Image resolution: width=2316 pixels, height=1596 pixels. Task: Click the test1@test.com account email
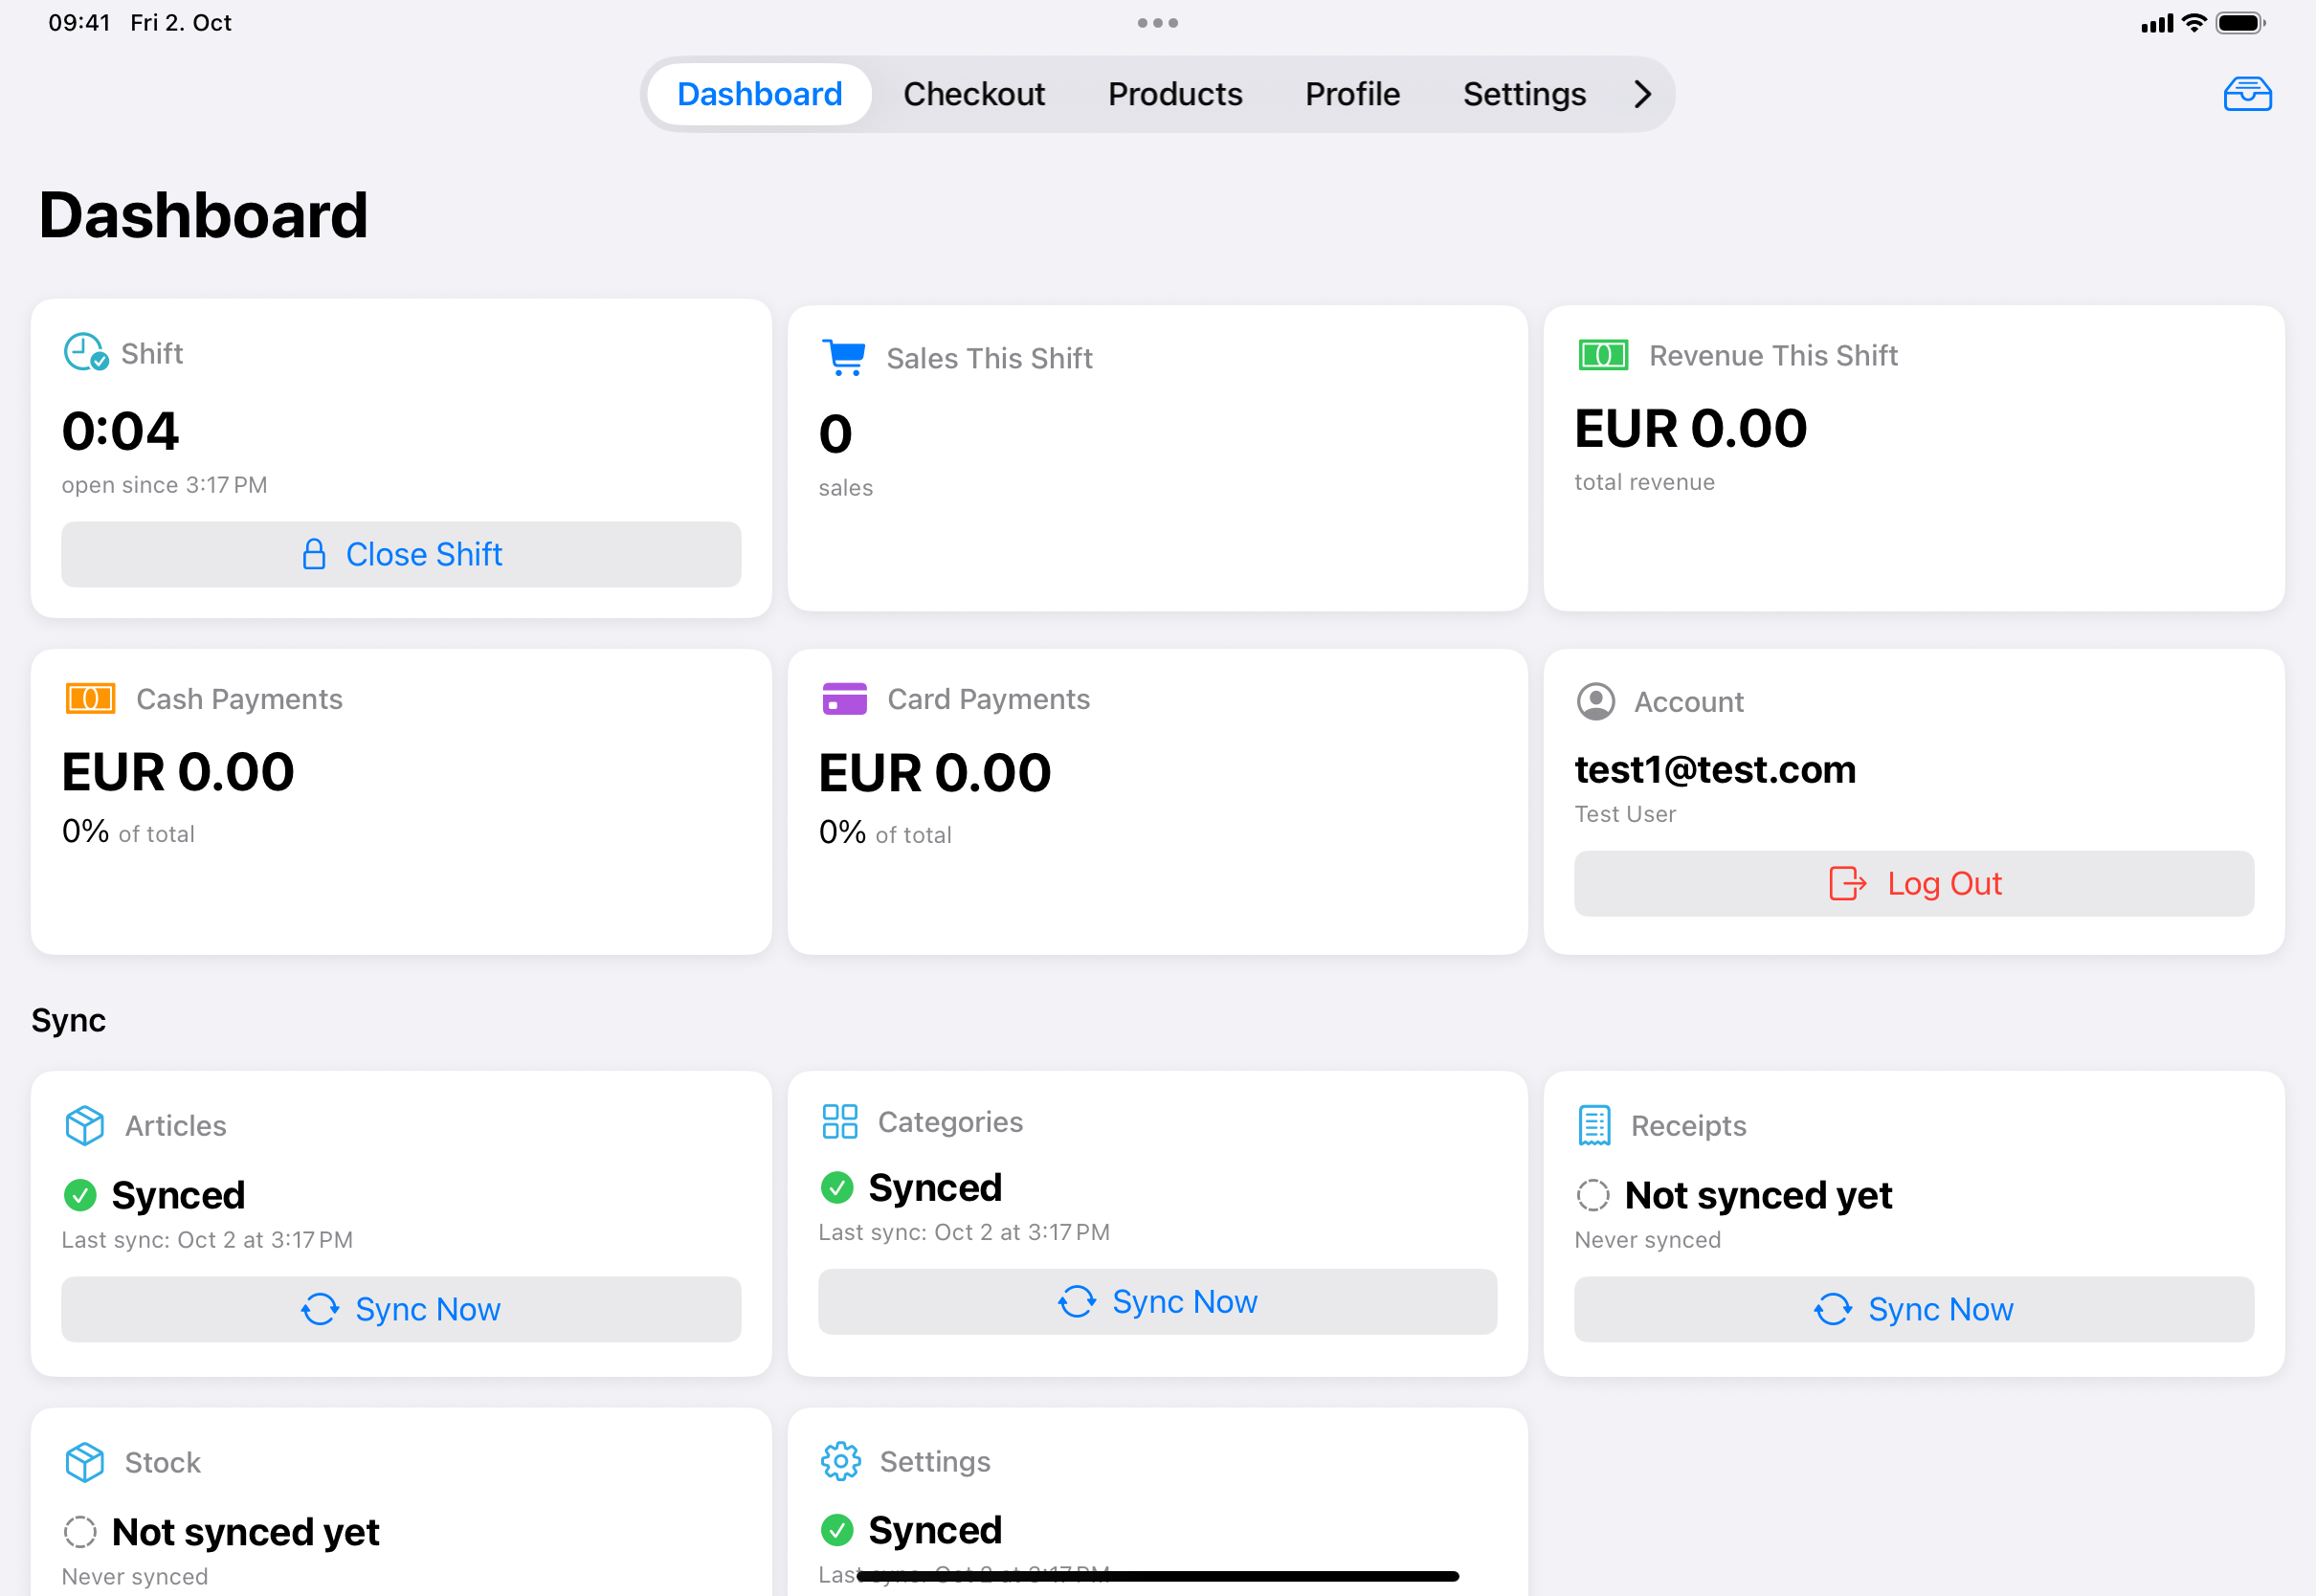pos(1715,769)
